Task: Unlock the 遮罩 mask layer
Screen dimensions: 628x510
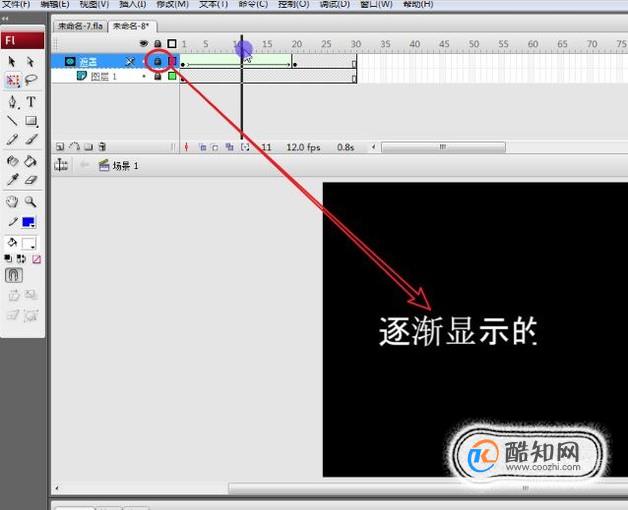Action: (x=158, y=61)
